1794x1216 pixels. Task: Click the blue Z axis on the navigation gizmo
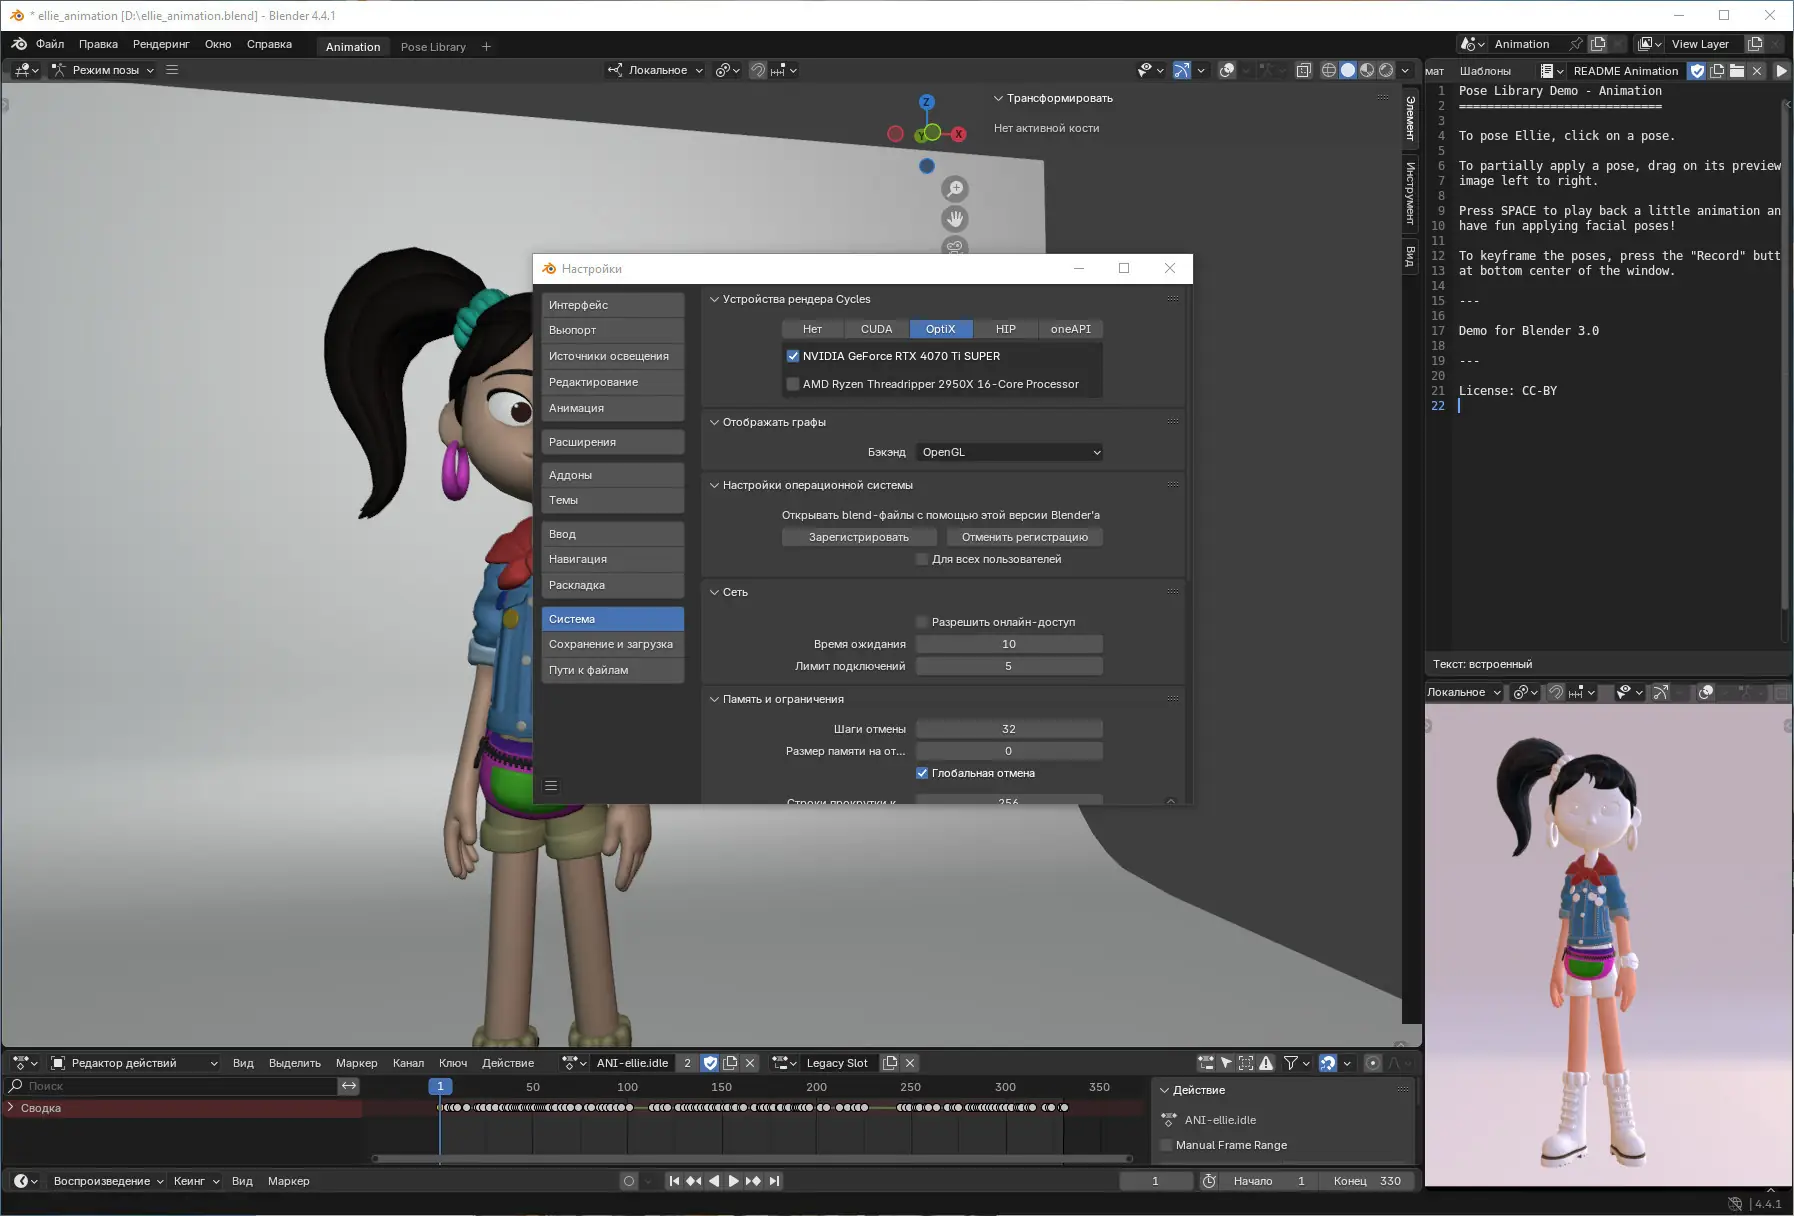(x=927, y=102)
